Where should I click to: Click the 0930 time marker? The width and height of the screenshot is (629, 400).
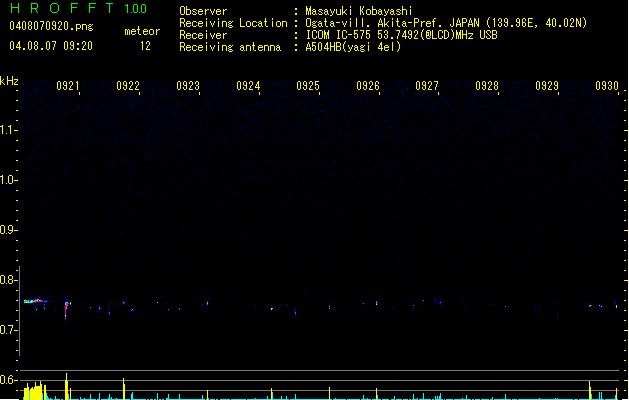[607, 86]
